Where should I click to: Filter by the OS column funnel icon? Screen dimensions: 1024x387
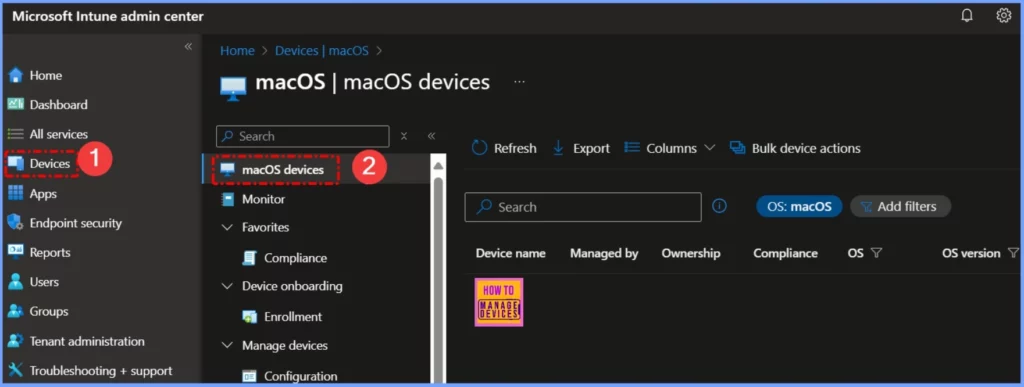point(876,253)
